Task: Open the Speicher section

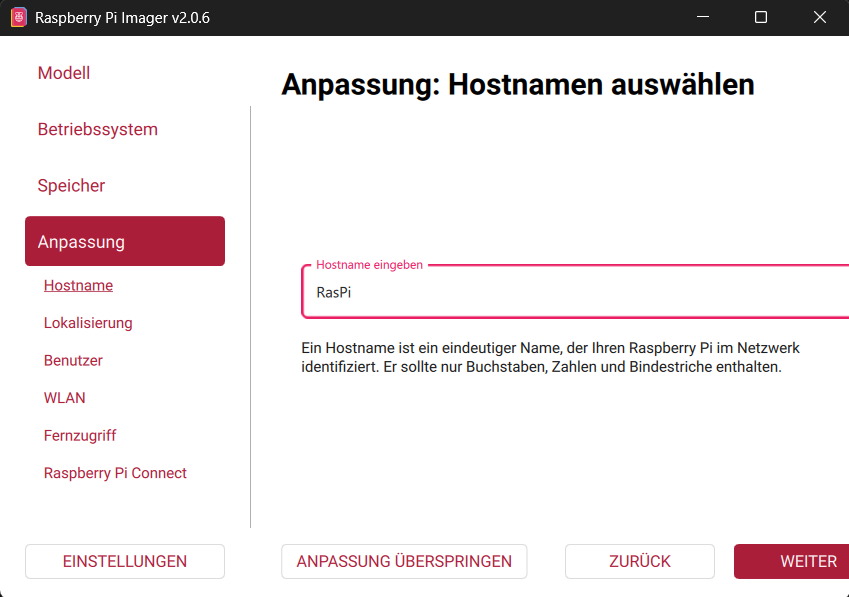Action: [70, 185]
